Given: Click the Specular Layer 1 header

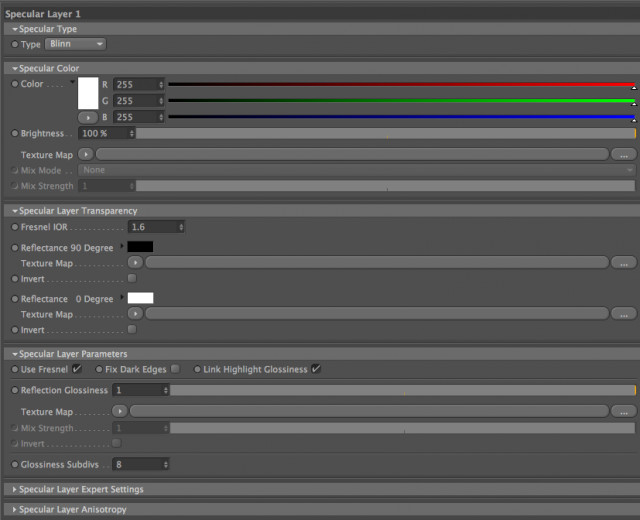Looking at the screenshot, I should click(x=322, y=14).
